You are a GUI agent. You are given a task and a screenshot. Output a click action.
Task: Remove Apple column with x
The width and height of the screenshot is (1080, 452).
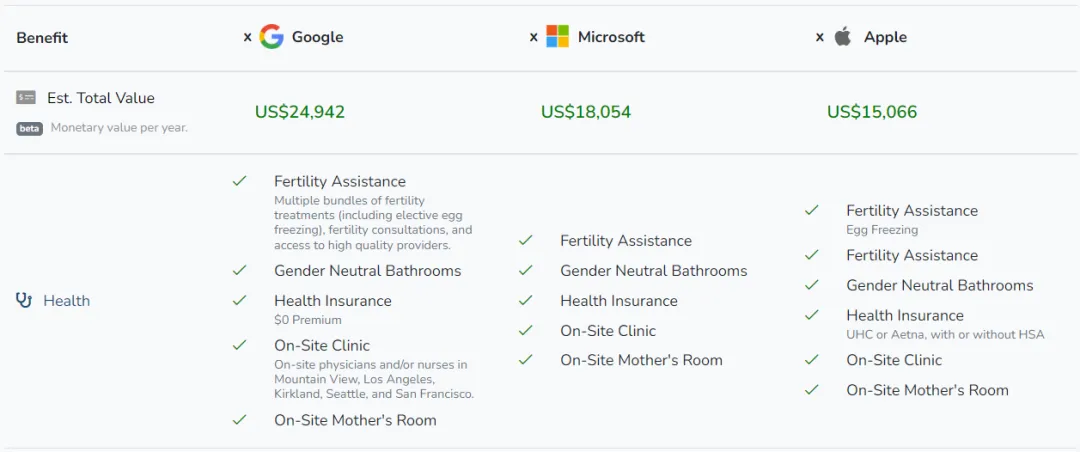(819, 37)
